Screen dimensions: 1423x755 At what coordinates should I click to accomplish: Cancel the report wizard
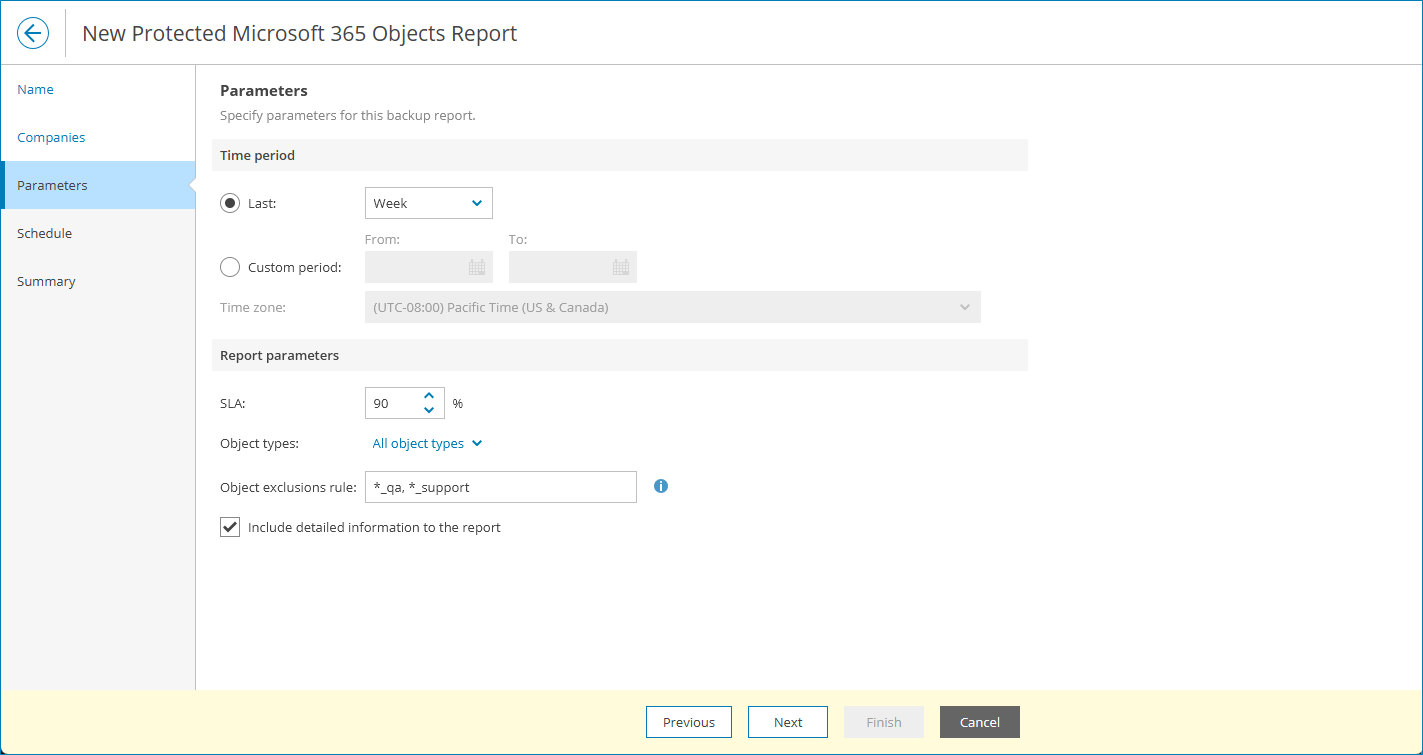pos(979,722)
